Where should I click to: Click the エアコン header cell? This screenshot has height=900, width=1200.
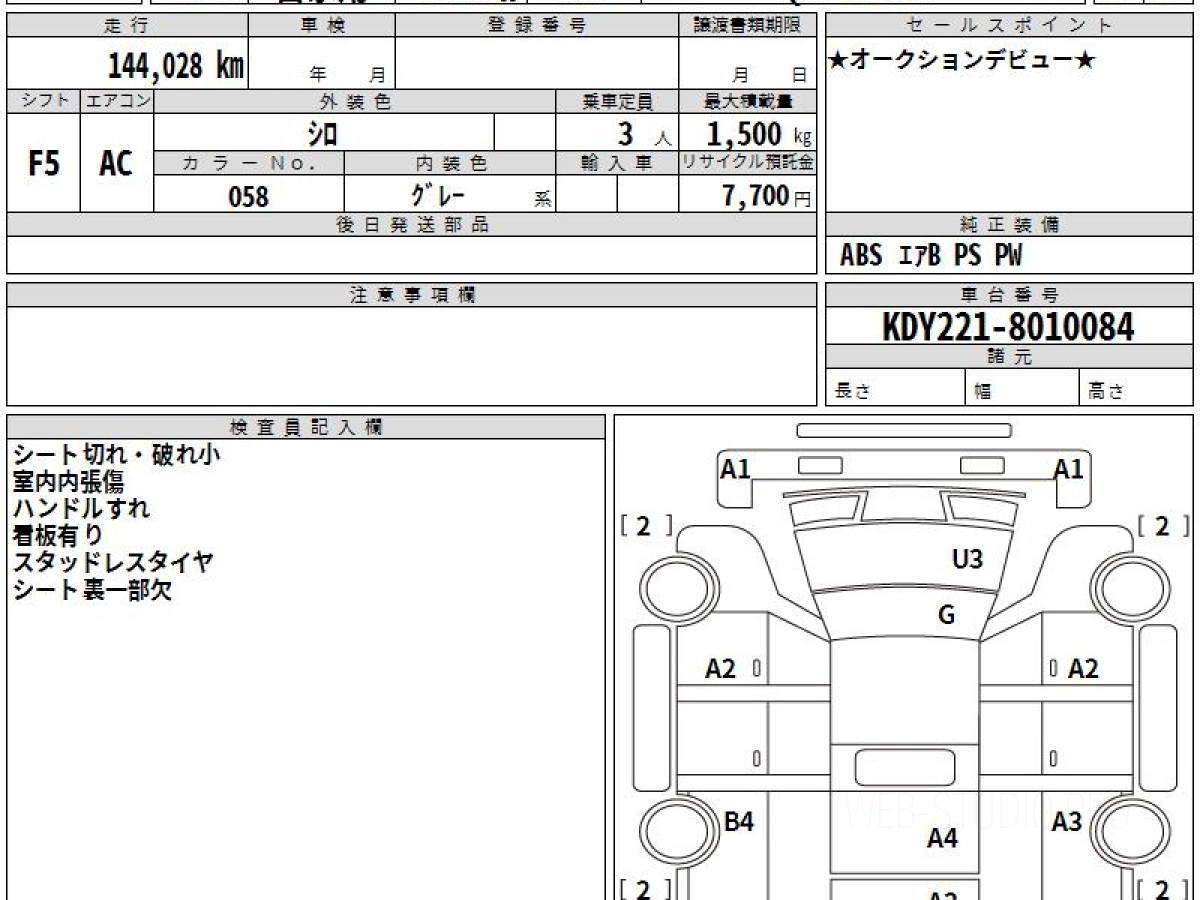[117, 101]
